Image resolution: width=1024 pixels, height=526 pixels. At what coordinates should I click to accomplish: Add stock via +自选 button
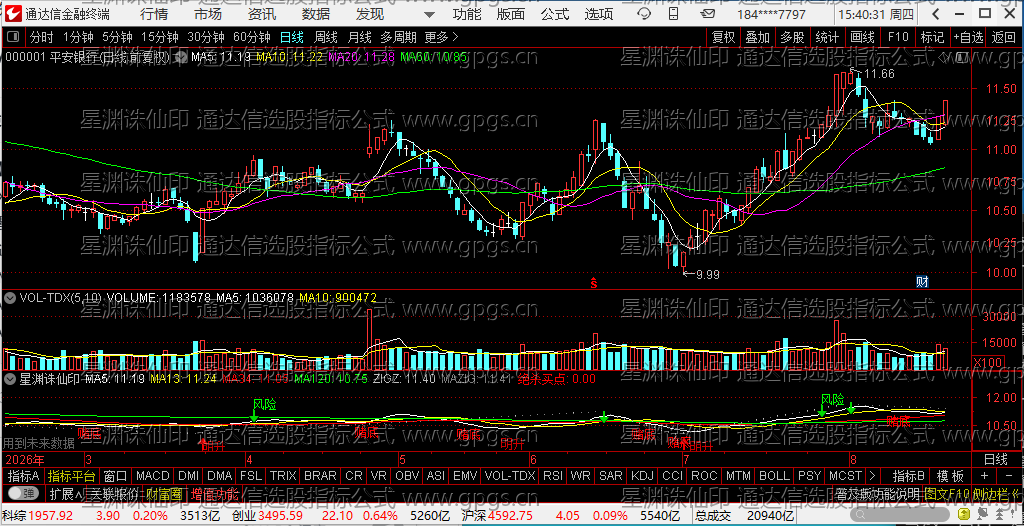click(x=968, y=38)
